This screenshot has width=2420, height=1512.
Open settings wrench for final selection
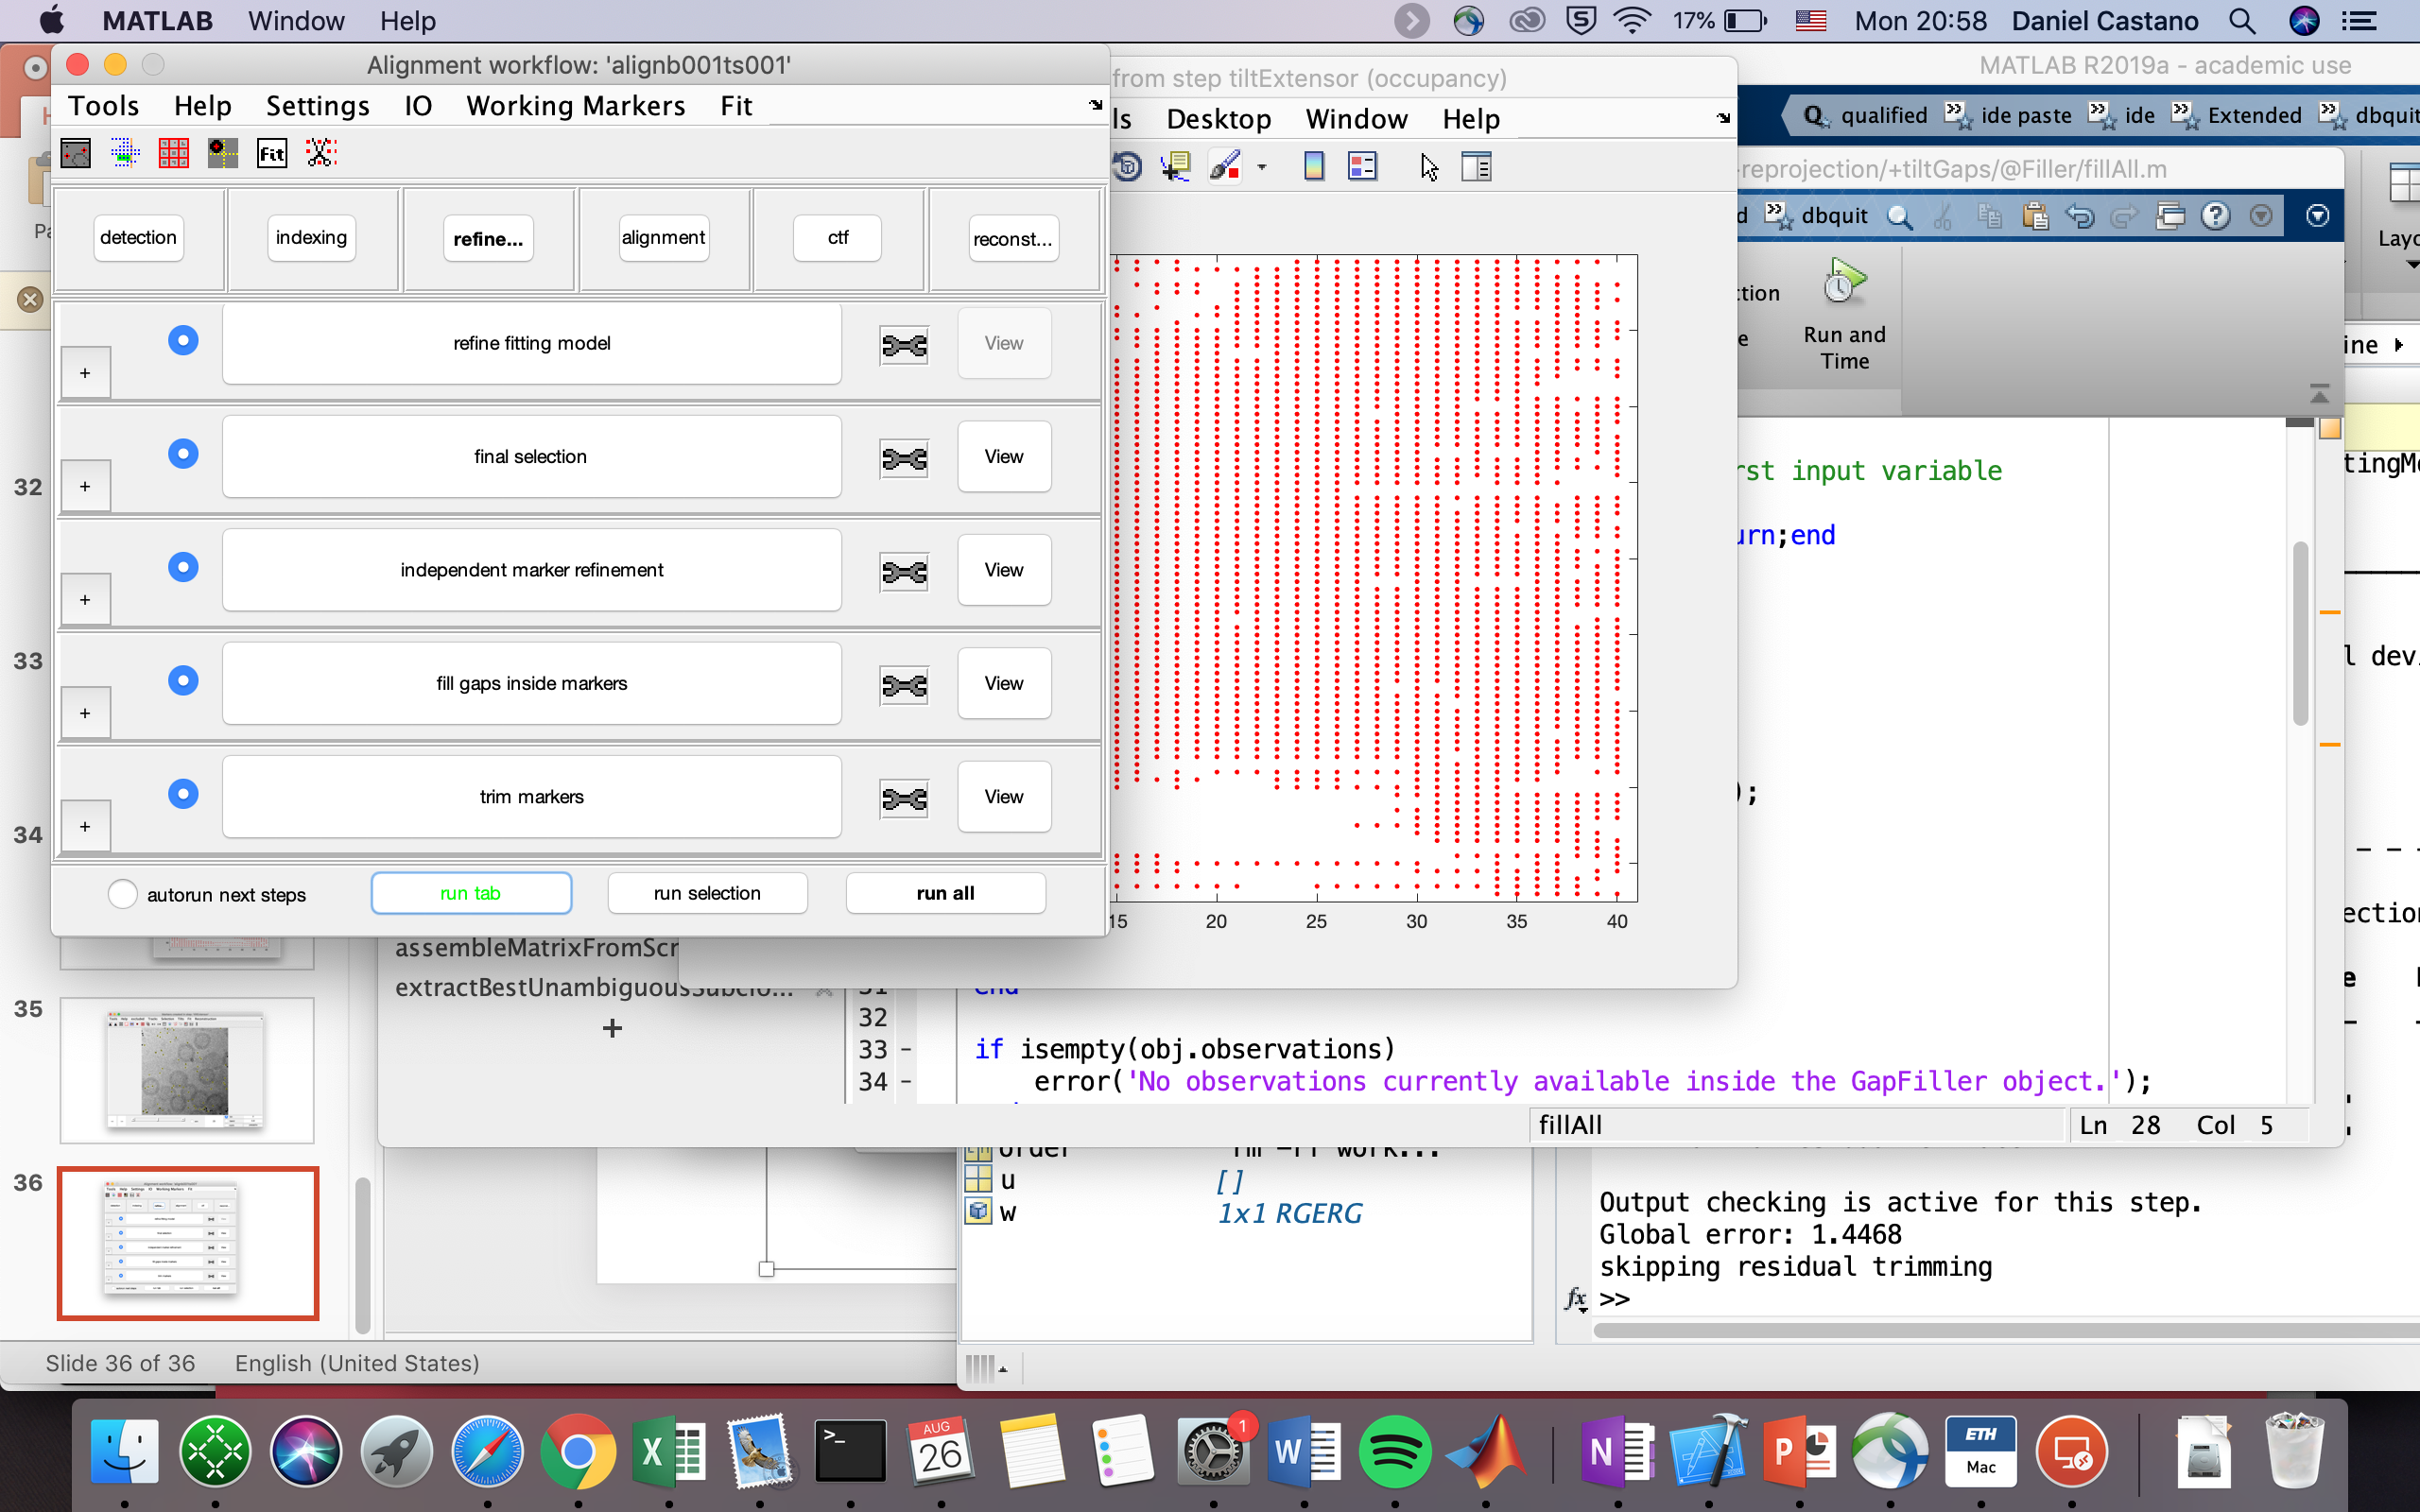tap(904, 458)
